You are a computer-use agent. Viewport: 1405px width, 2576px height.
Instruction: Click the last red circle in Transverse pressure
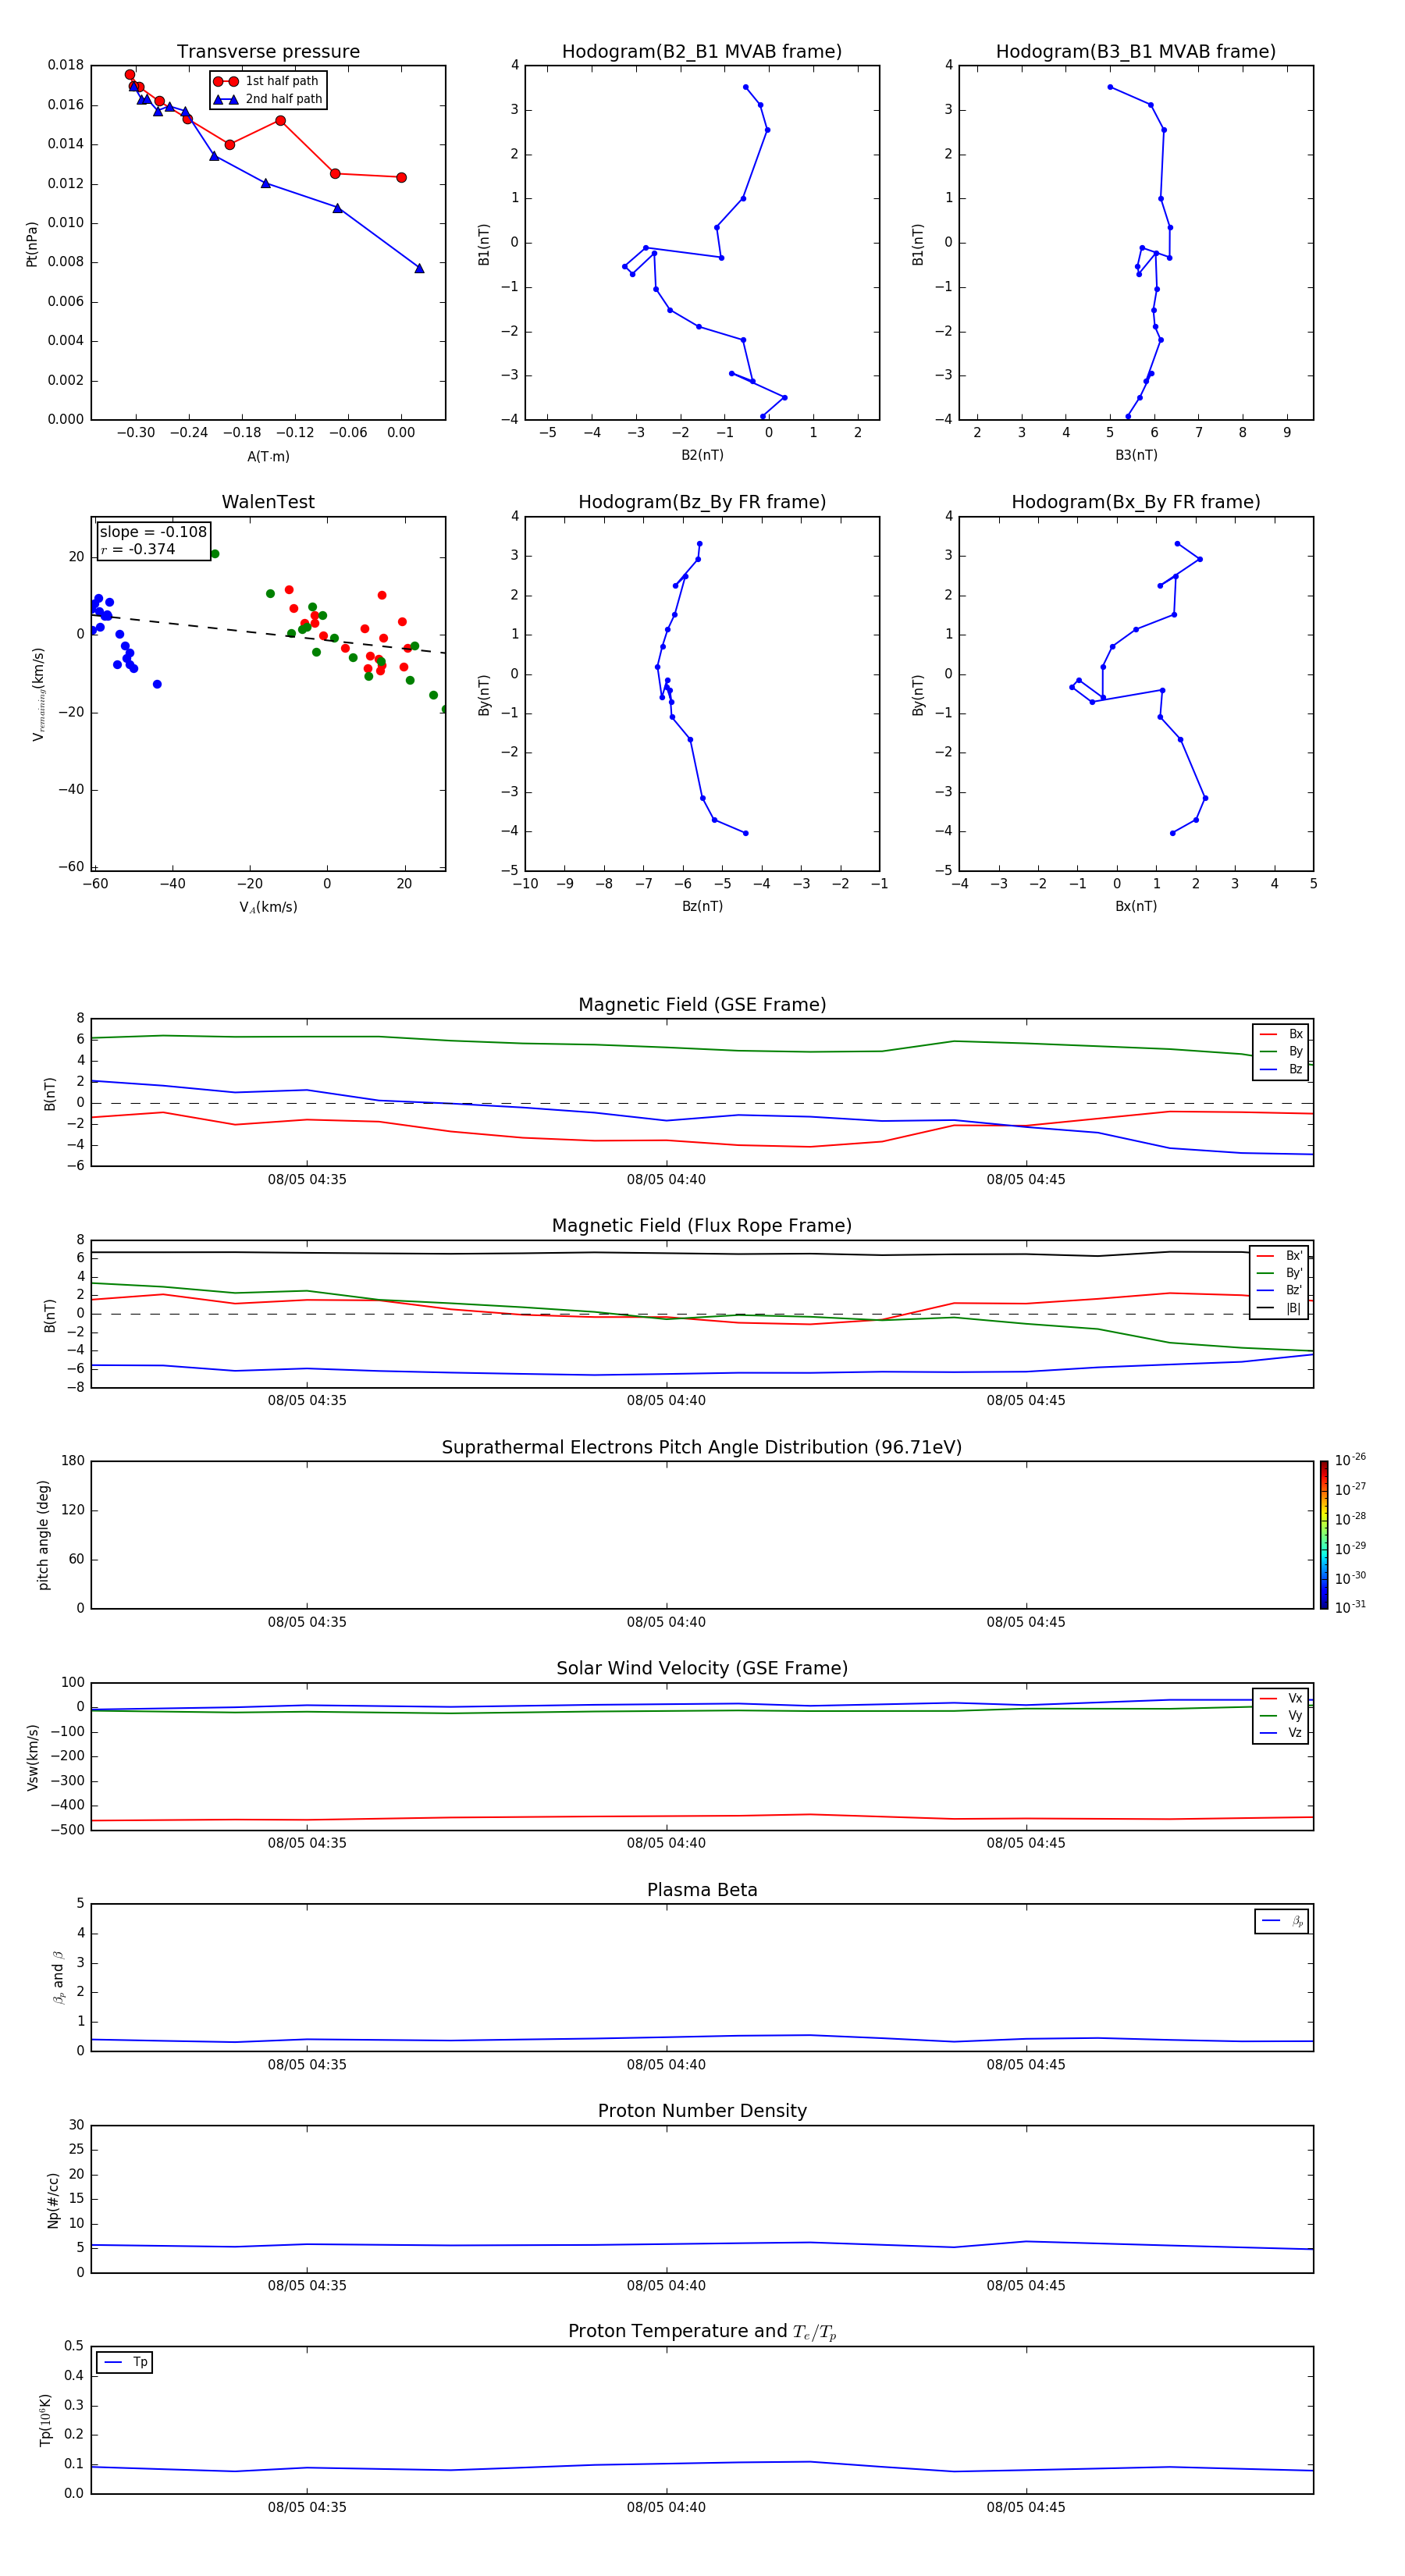pyautogui.click(x=401, y=177)
